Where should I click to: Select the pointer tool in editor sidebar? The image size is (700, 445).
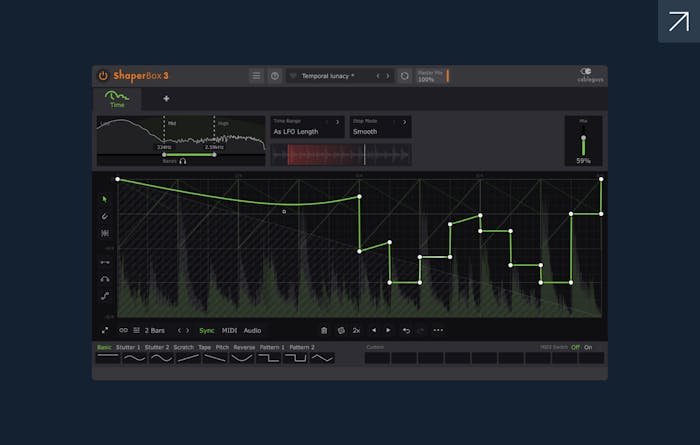tap(105, 199)
